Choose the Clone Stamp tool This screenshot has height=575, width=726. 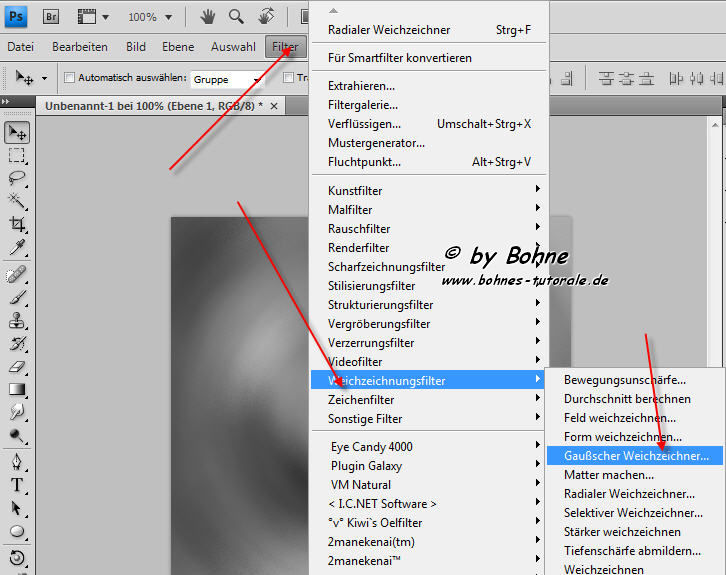click(x=17, y=320)
